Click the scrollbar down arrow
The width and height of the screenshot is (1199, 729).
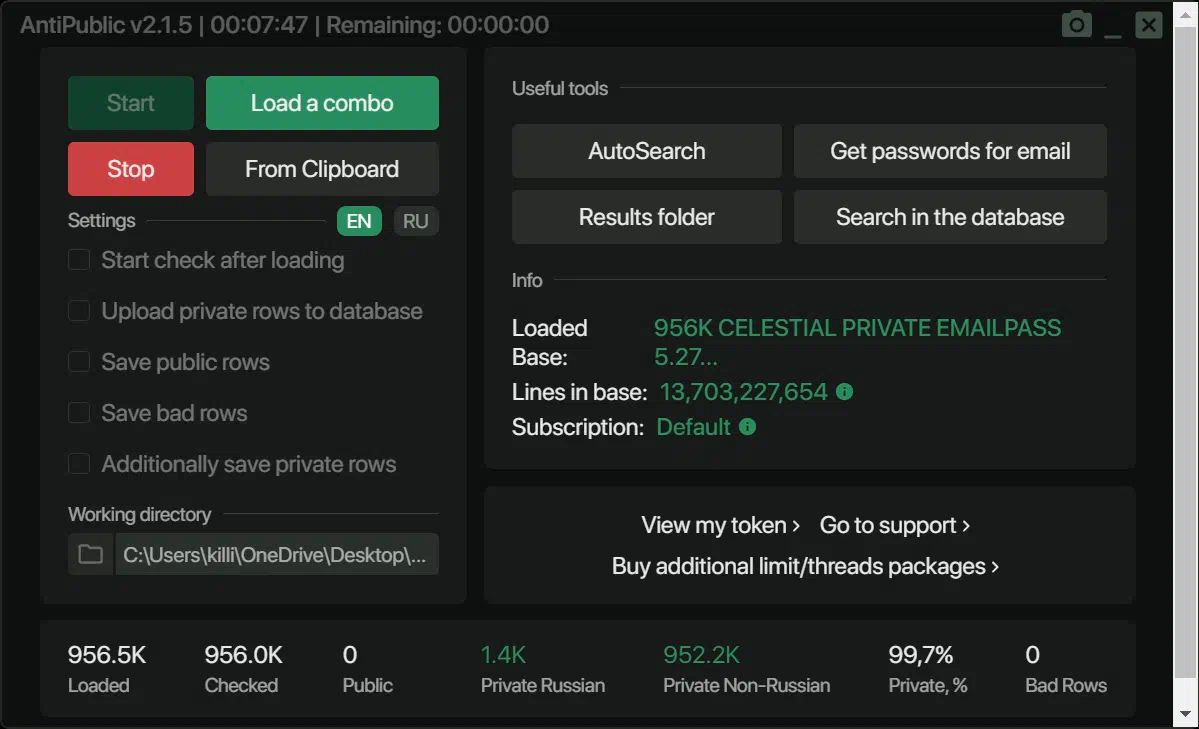(x=1185, y=714)
